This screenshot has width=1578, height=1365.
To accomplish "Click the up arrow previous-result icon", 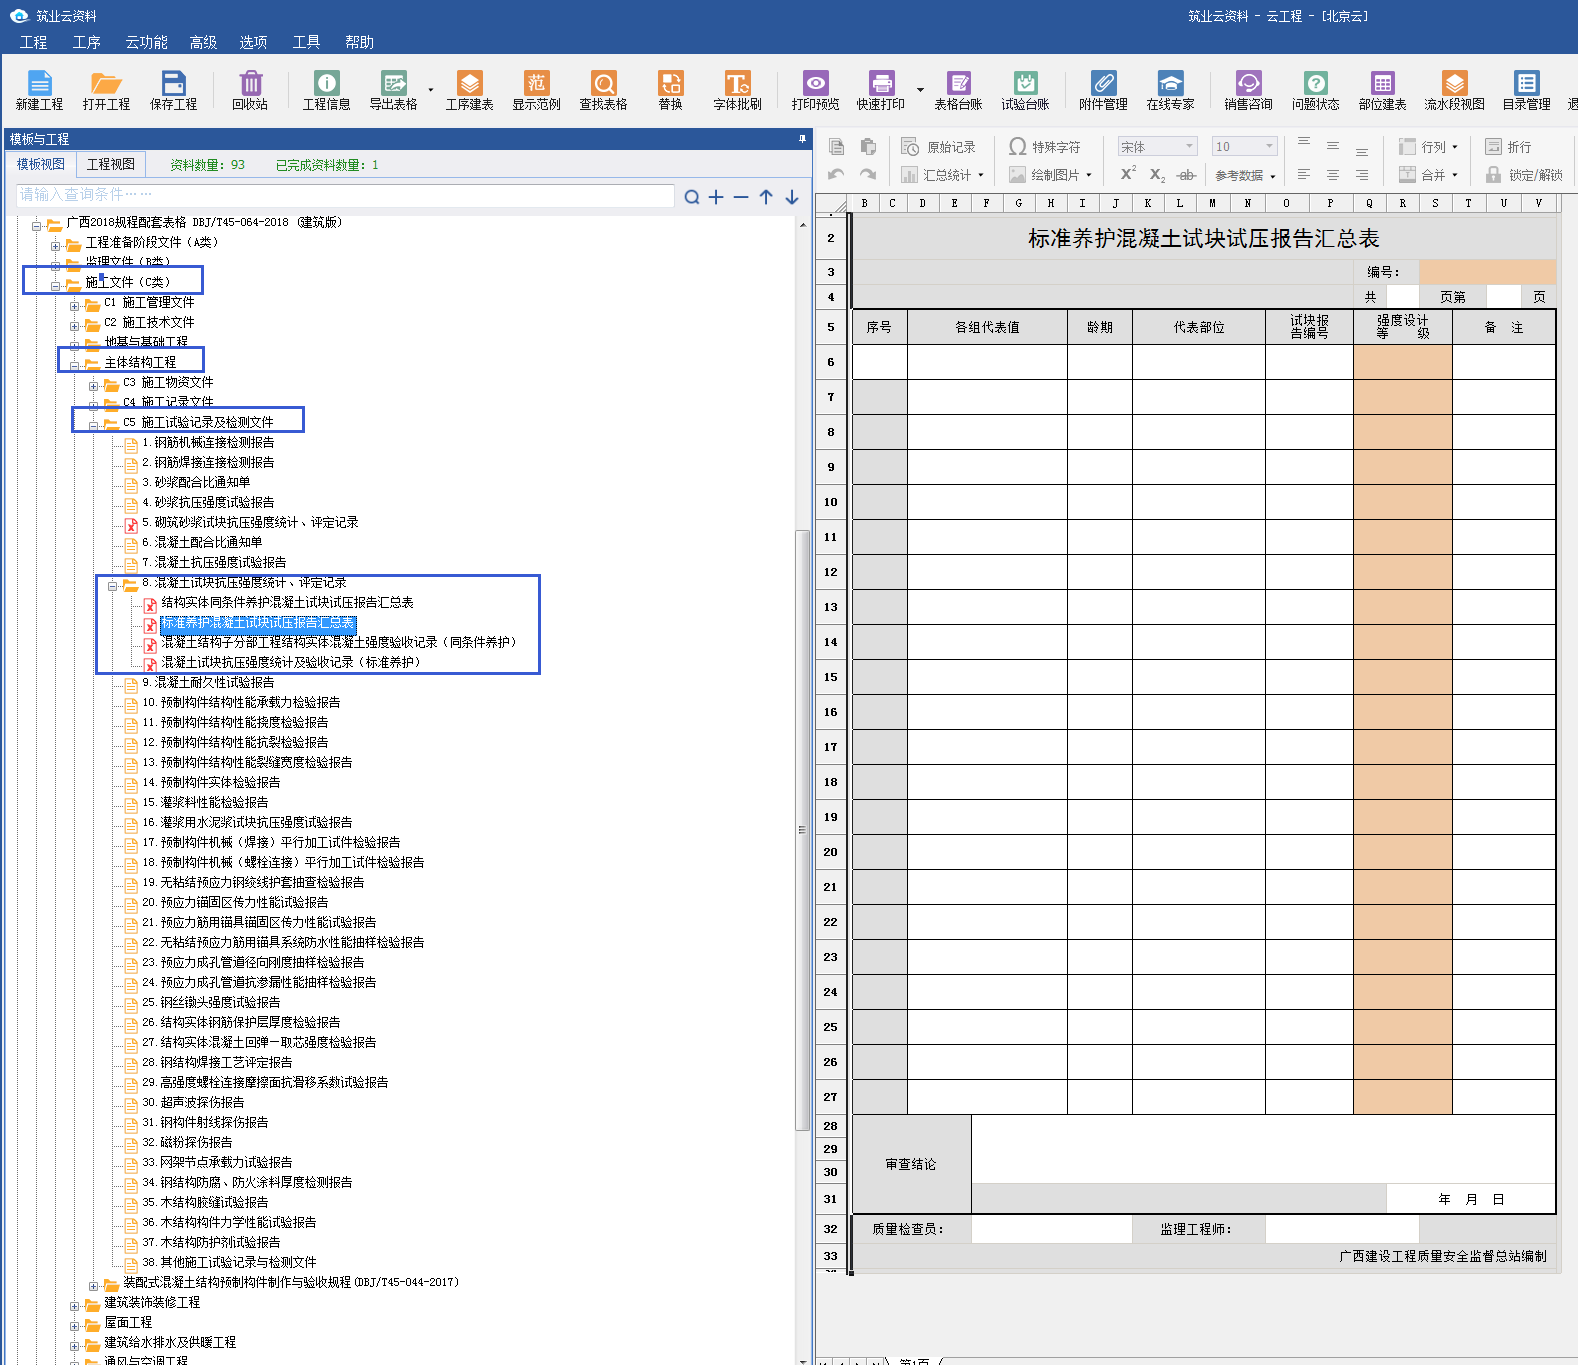I will 766,197.
